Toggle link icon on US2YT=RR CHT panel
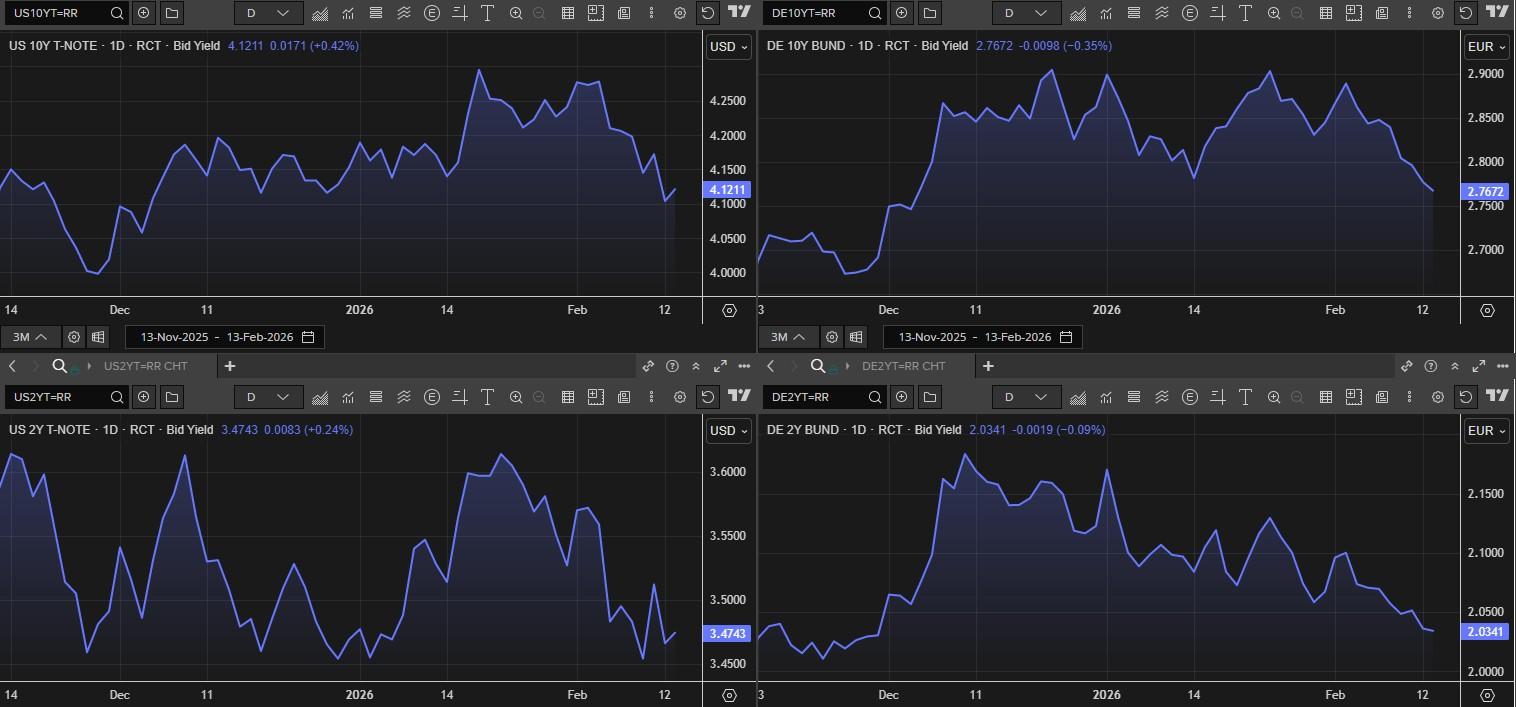 (648, 366)
